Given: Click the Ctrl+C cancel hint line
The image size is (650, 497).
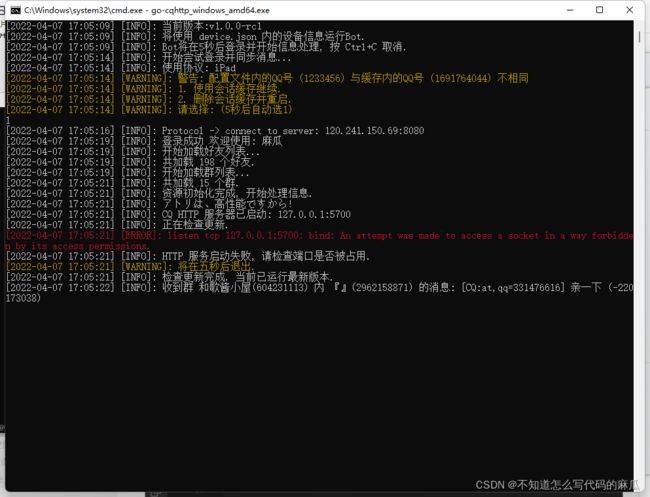Looking at the screenshot, I should [206, 47].
